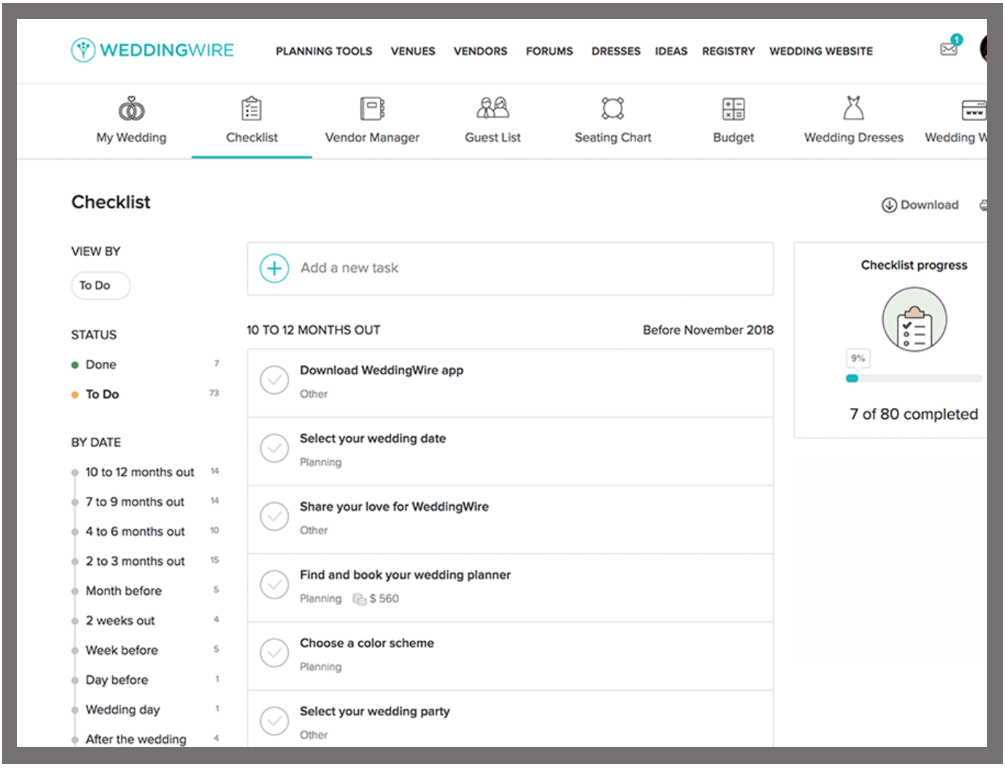The width and height of the screenshot is (1005, 768).
Task: Go to the Venues menu
Action: (x=413, y=51)
